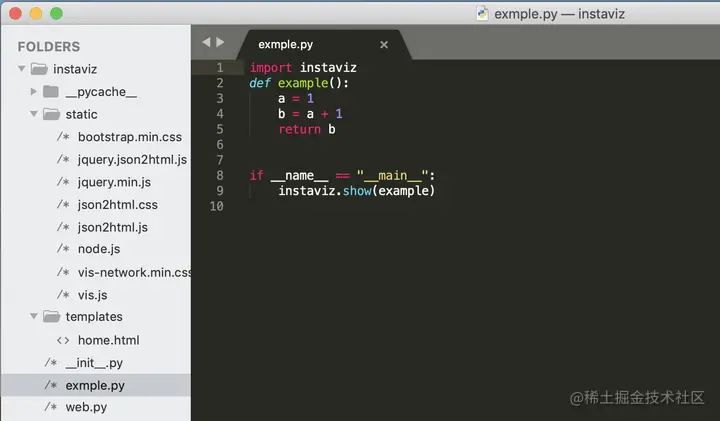Click file icon beside __init__.py

tap(51, 363)
